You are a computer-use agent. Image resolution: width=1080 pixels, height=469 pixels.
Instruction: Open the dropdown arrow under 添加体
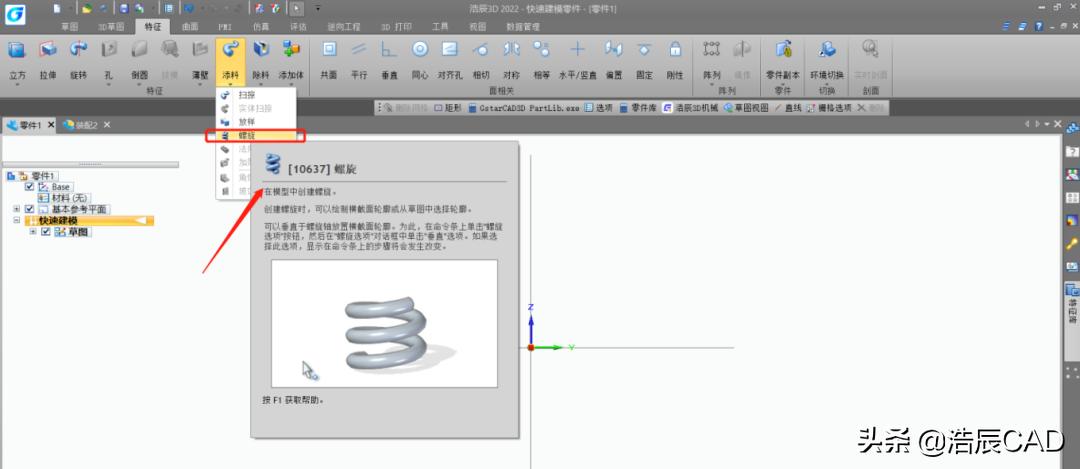[x=291, y=84]
